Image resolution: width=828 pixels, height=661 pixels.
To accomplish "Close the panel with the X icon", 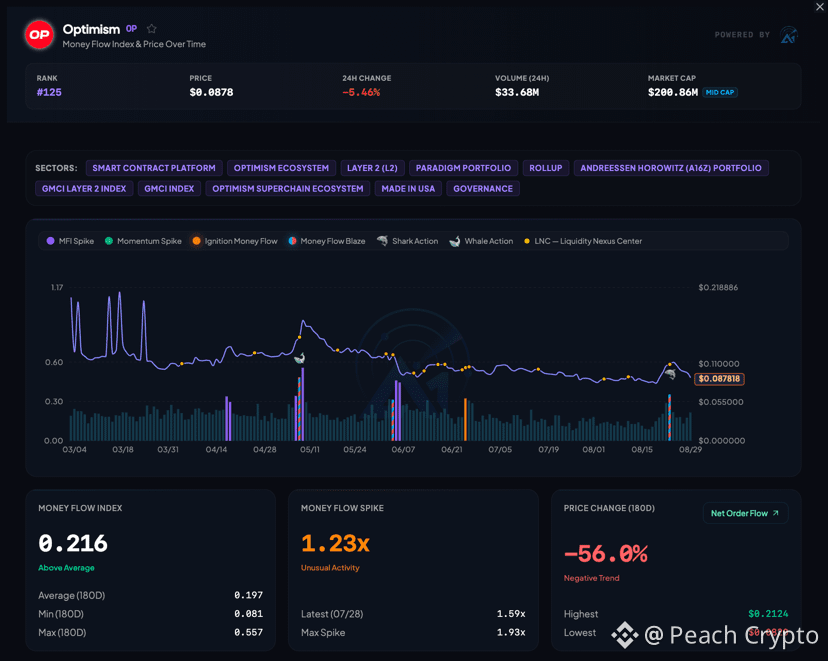I will [820, 6].
